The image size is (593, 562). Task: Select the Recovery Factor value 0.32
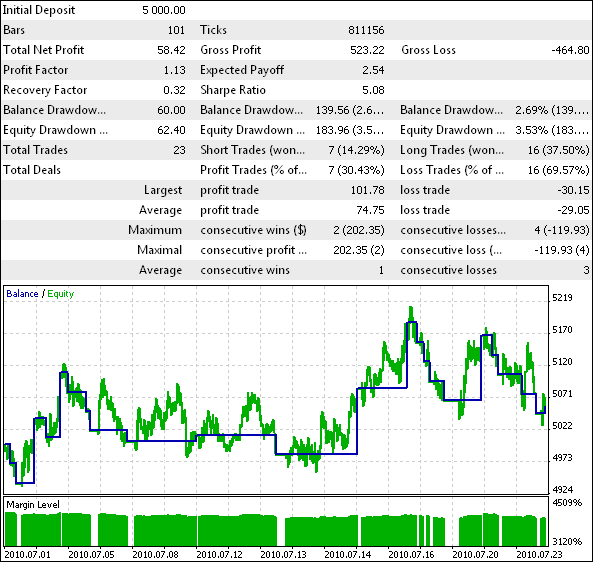(x=174, y=90)
